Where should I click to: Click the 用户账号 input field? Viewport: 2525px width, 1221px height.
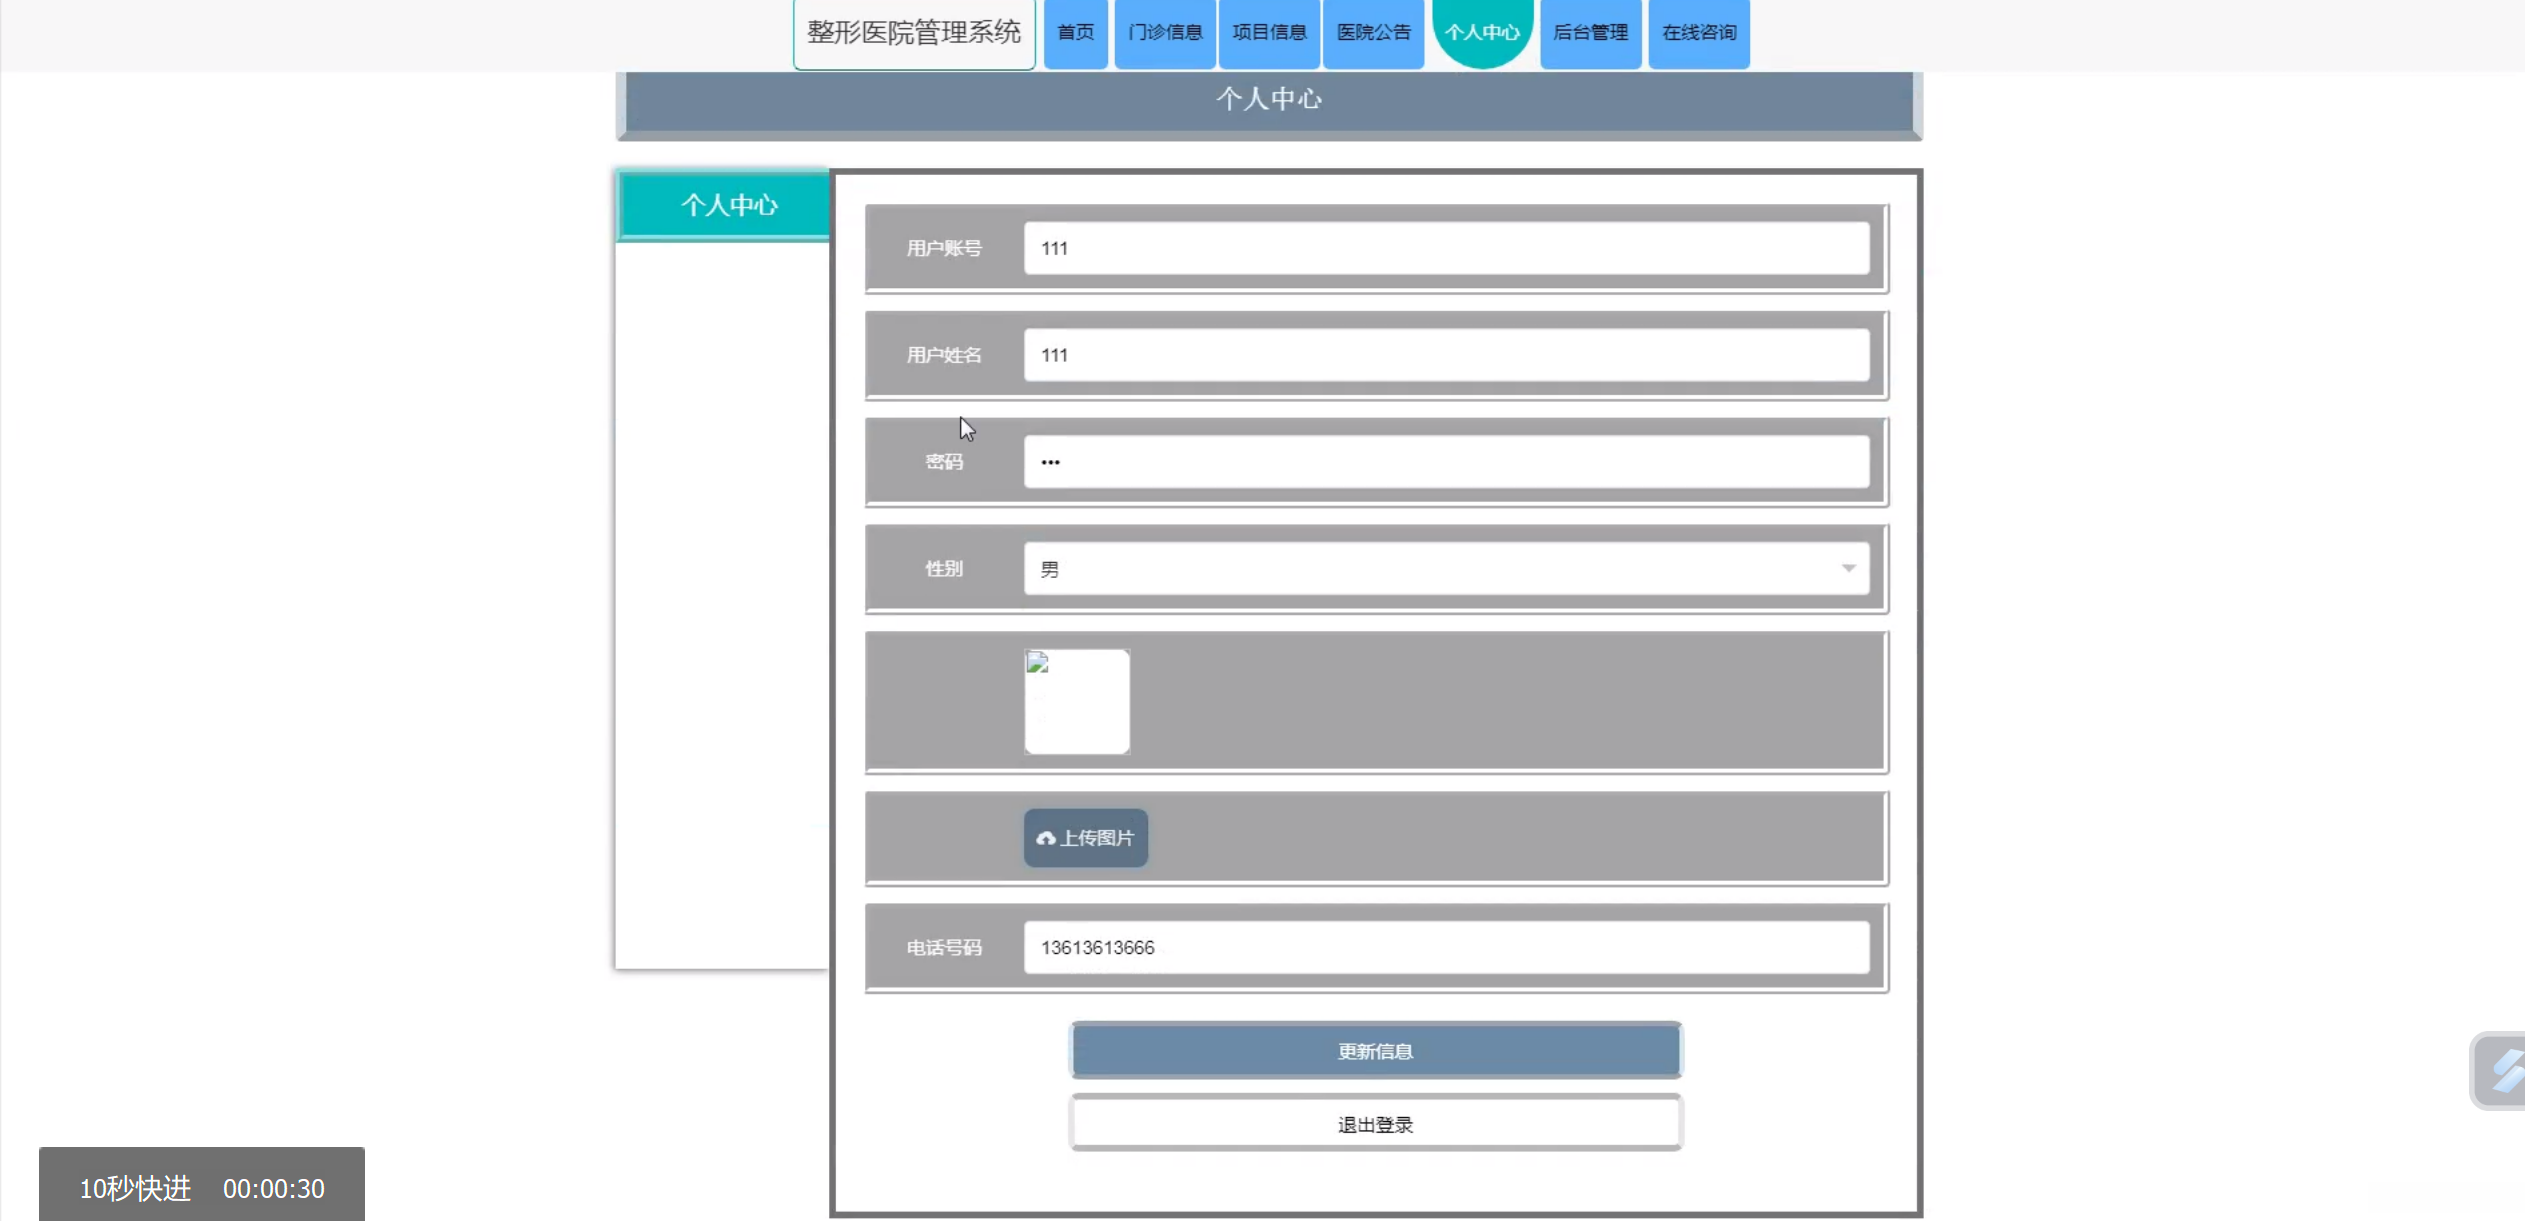(x=1445, y=248)
